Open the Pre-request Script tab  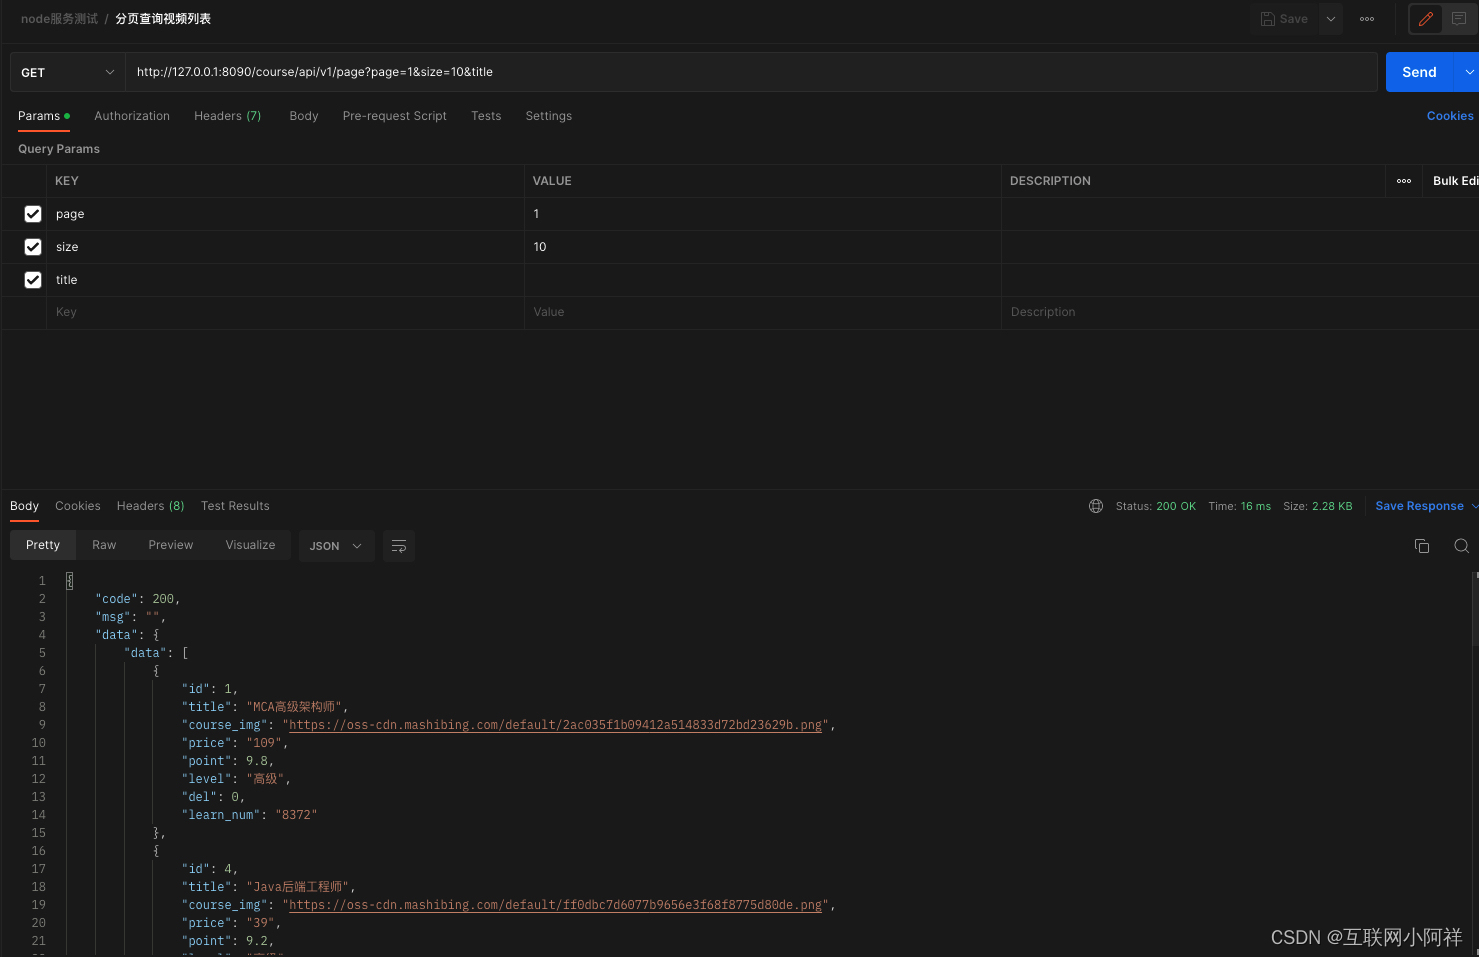click(395, 116)
